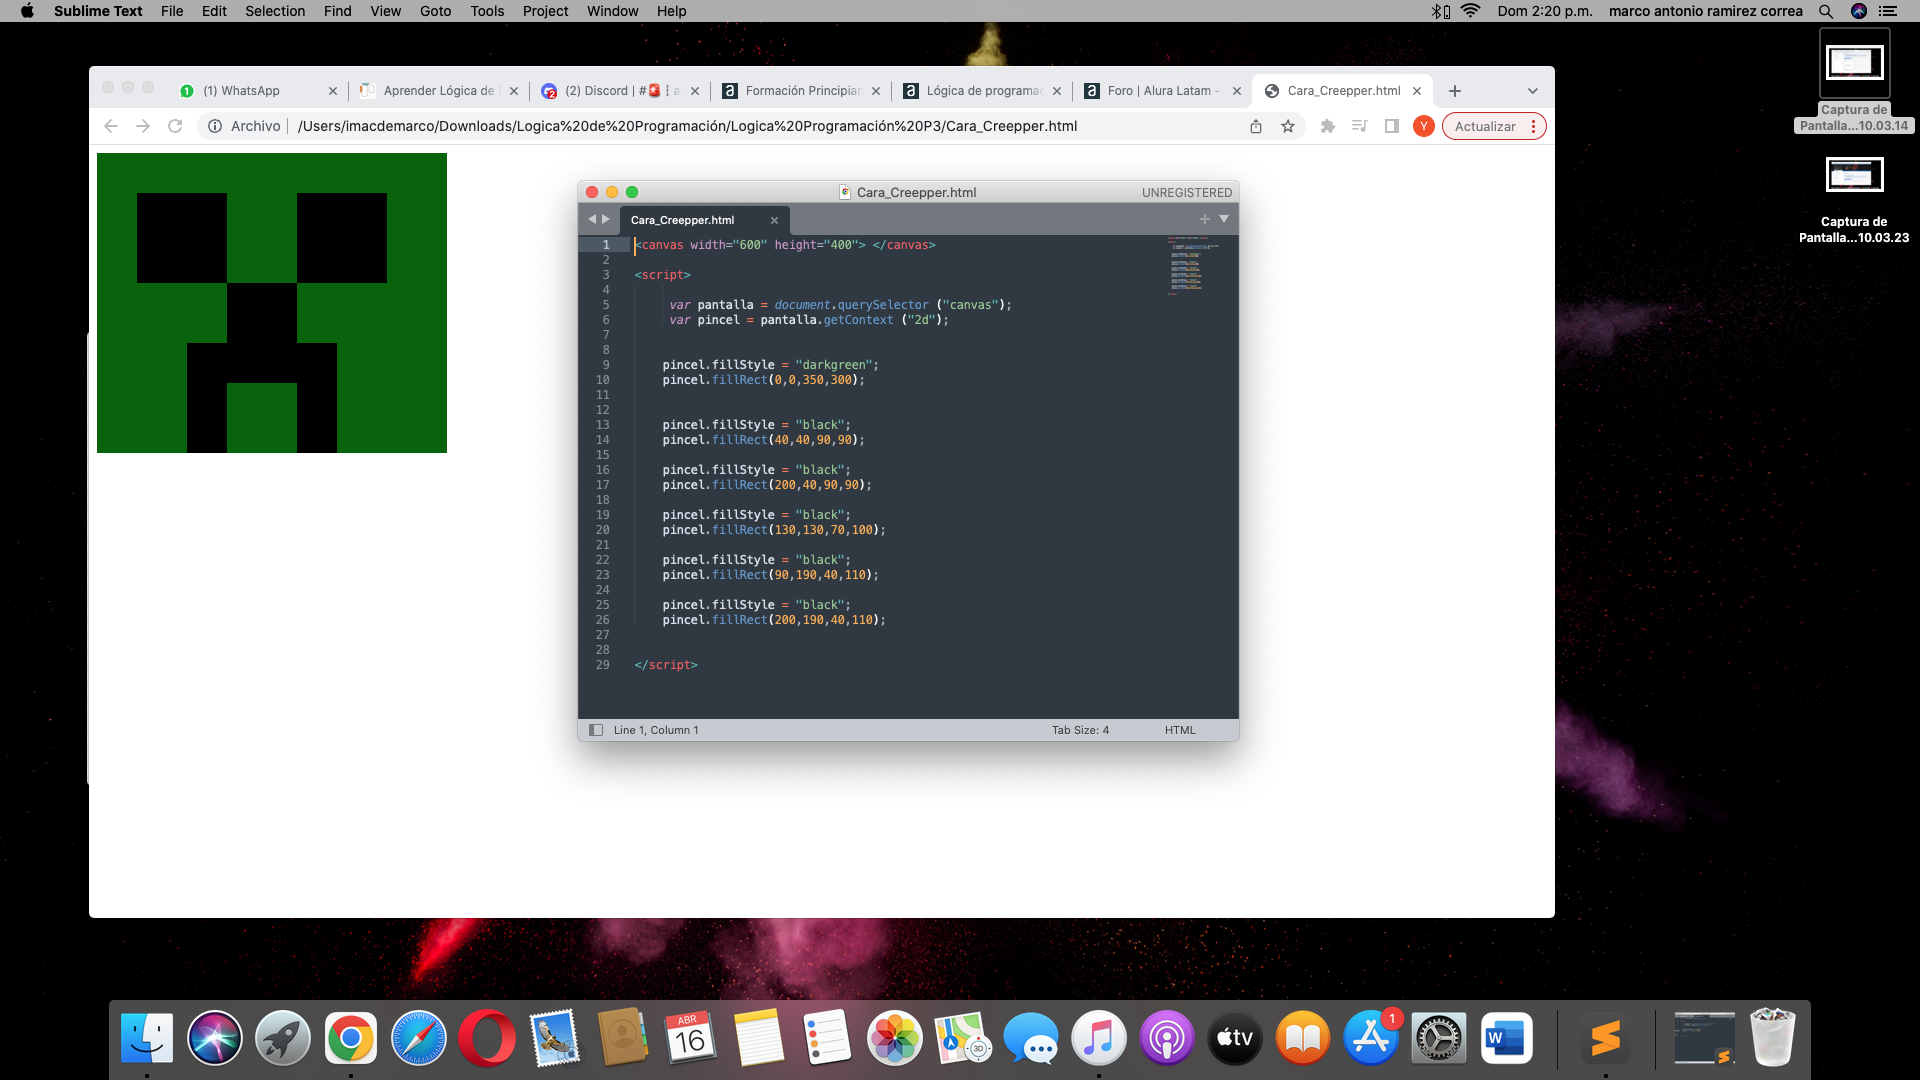Open Tab Size: 4 selector in status bar

click(1080, 730)
